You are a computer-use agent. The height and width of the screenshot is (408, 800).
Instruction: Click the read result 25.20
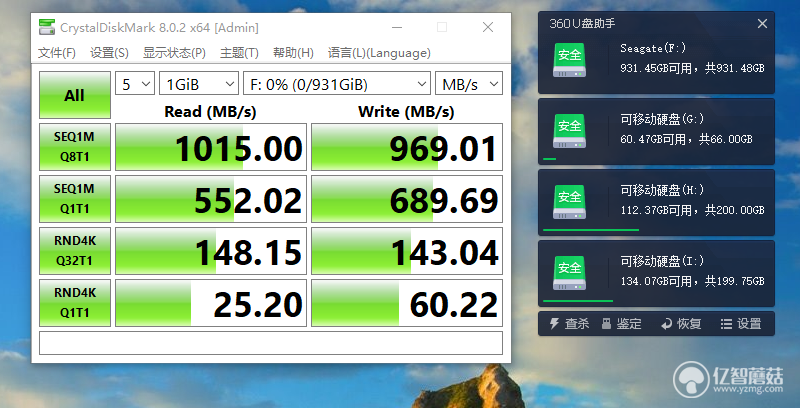point(211,303)
